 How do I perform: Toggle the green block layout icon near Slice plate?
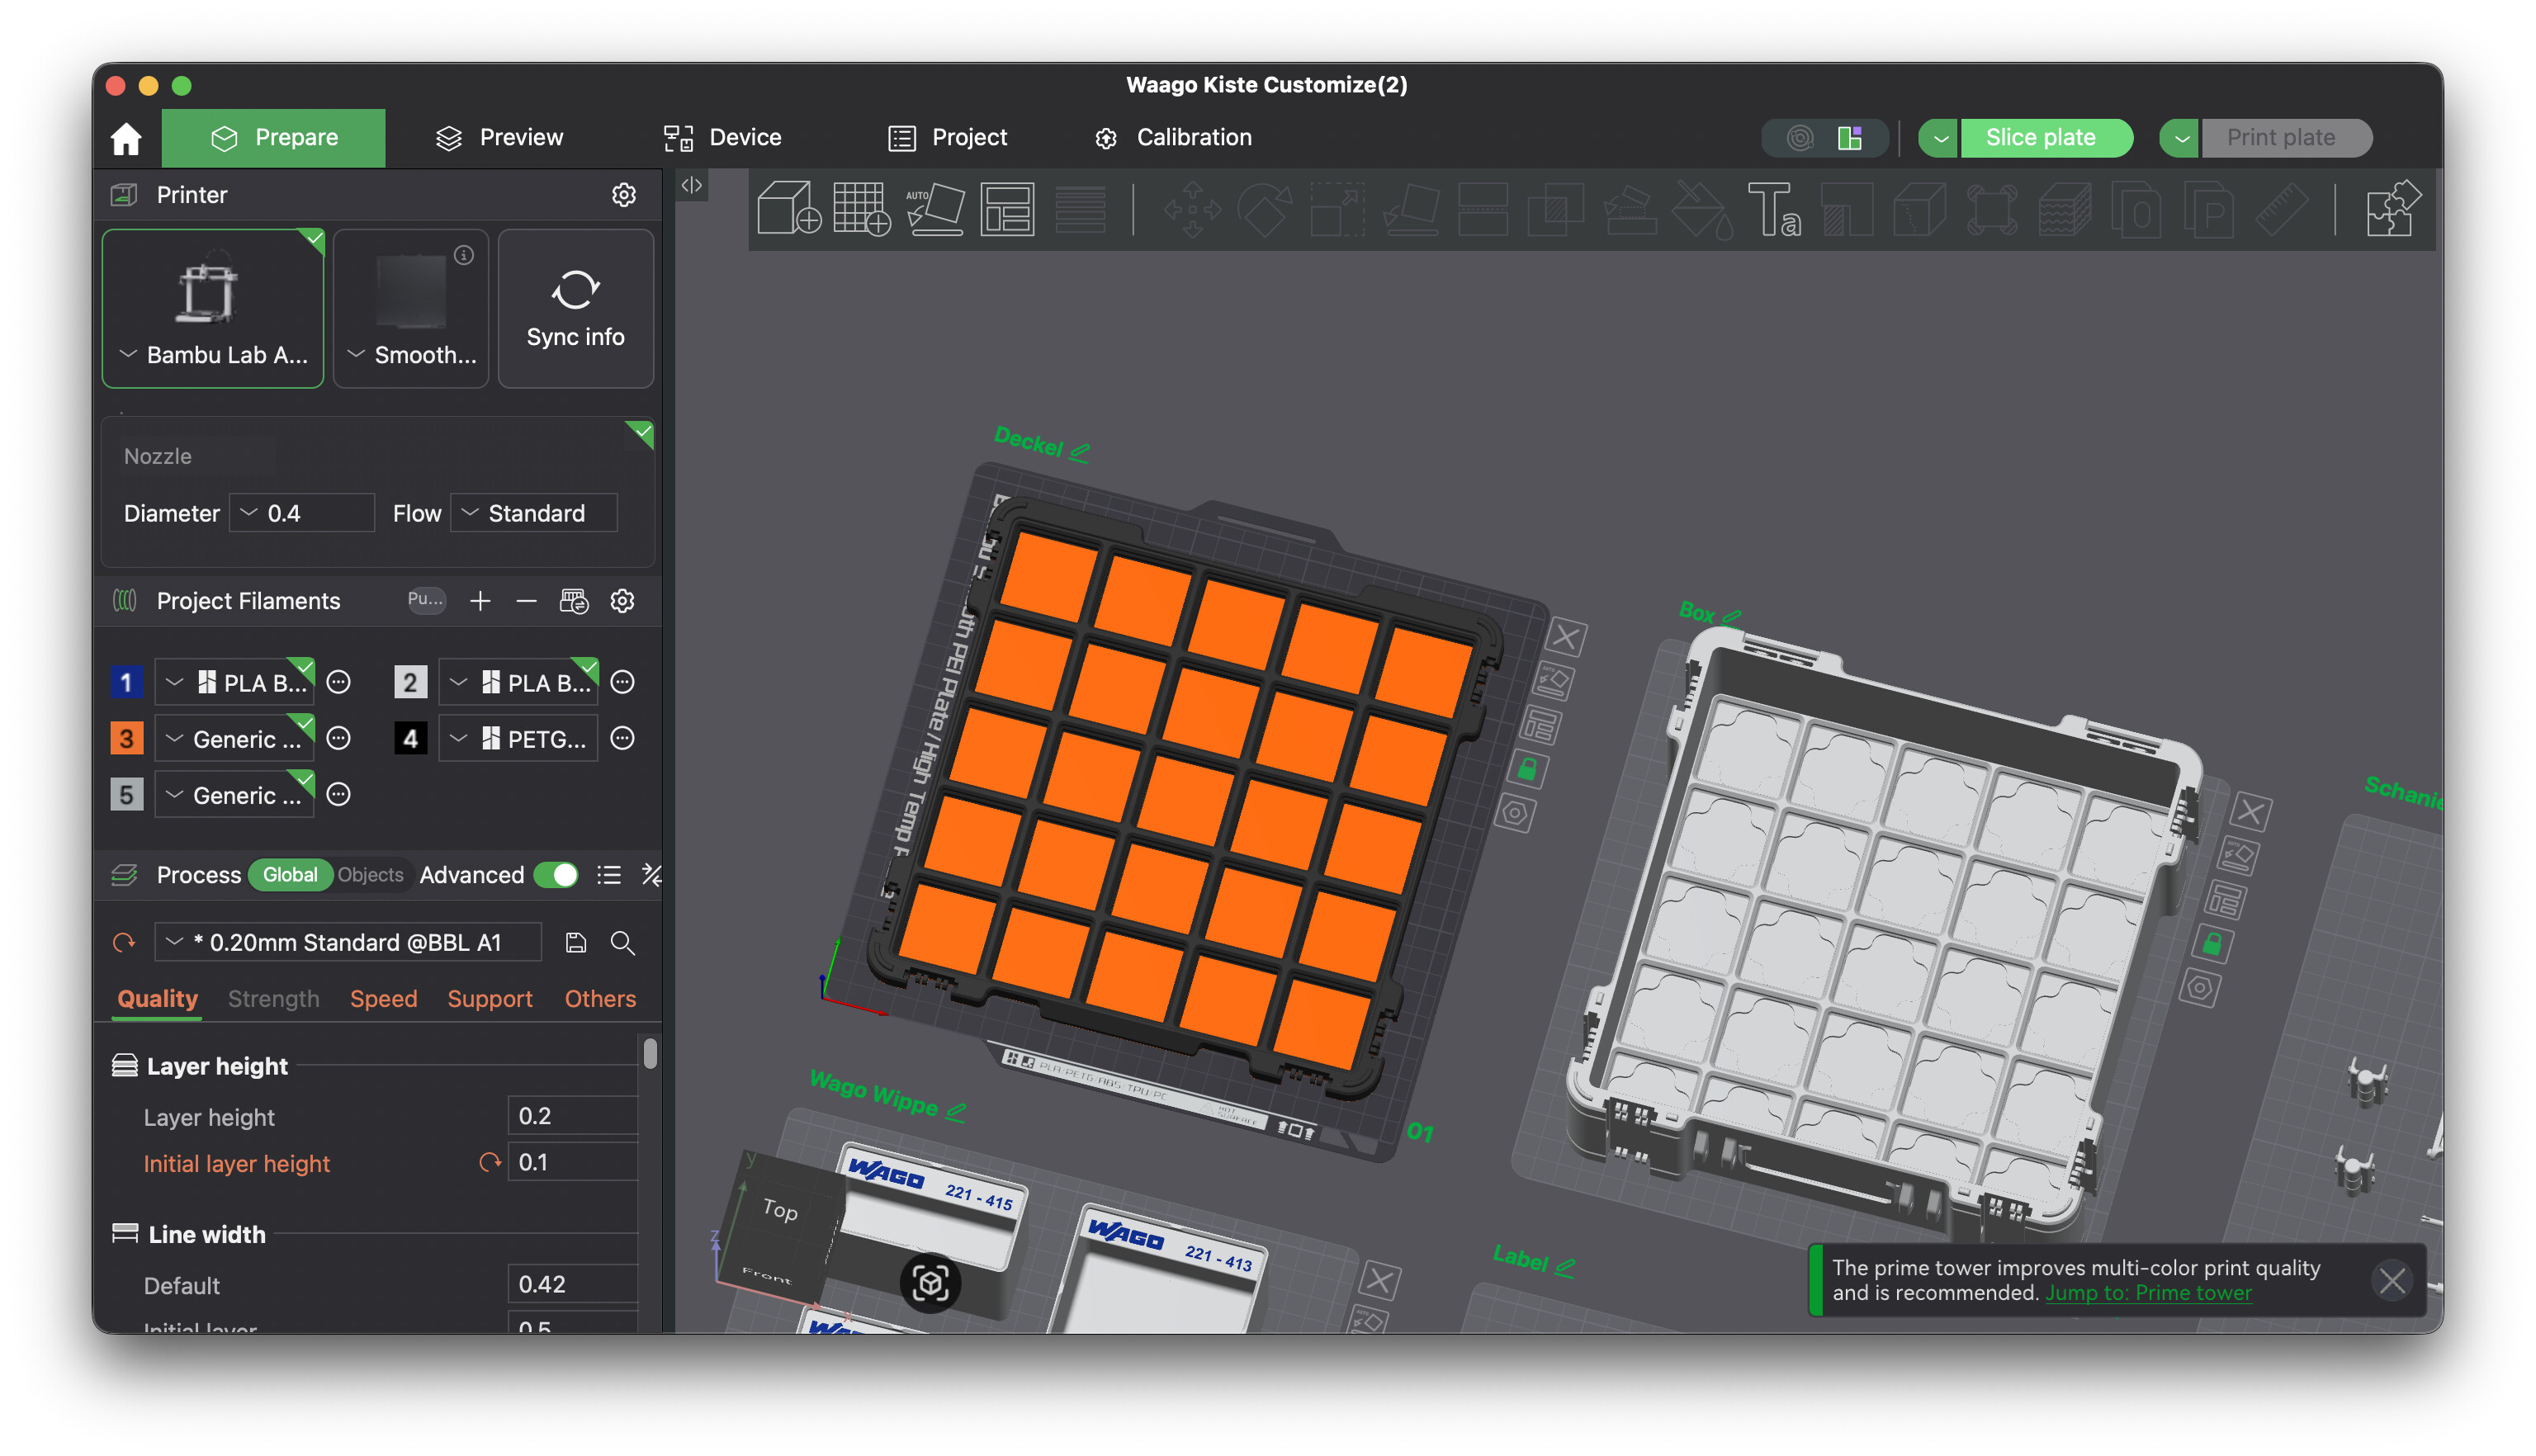(x=1850, y=138)
